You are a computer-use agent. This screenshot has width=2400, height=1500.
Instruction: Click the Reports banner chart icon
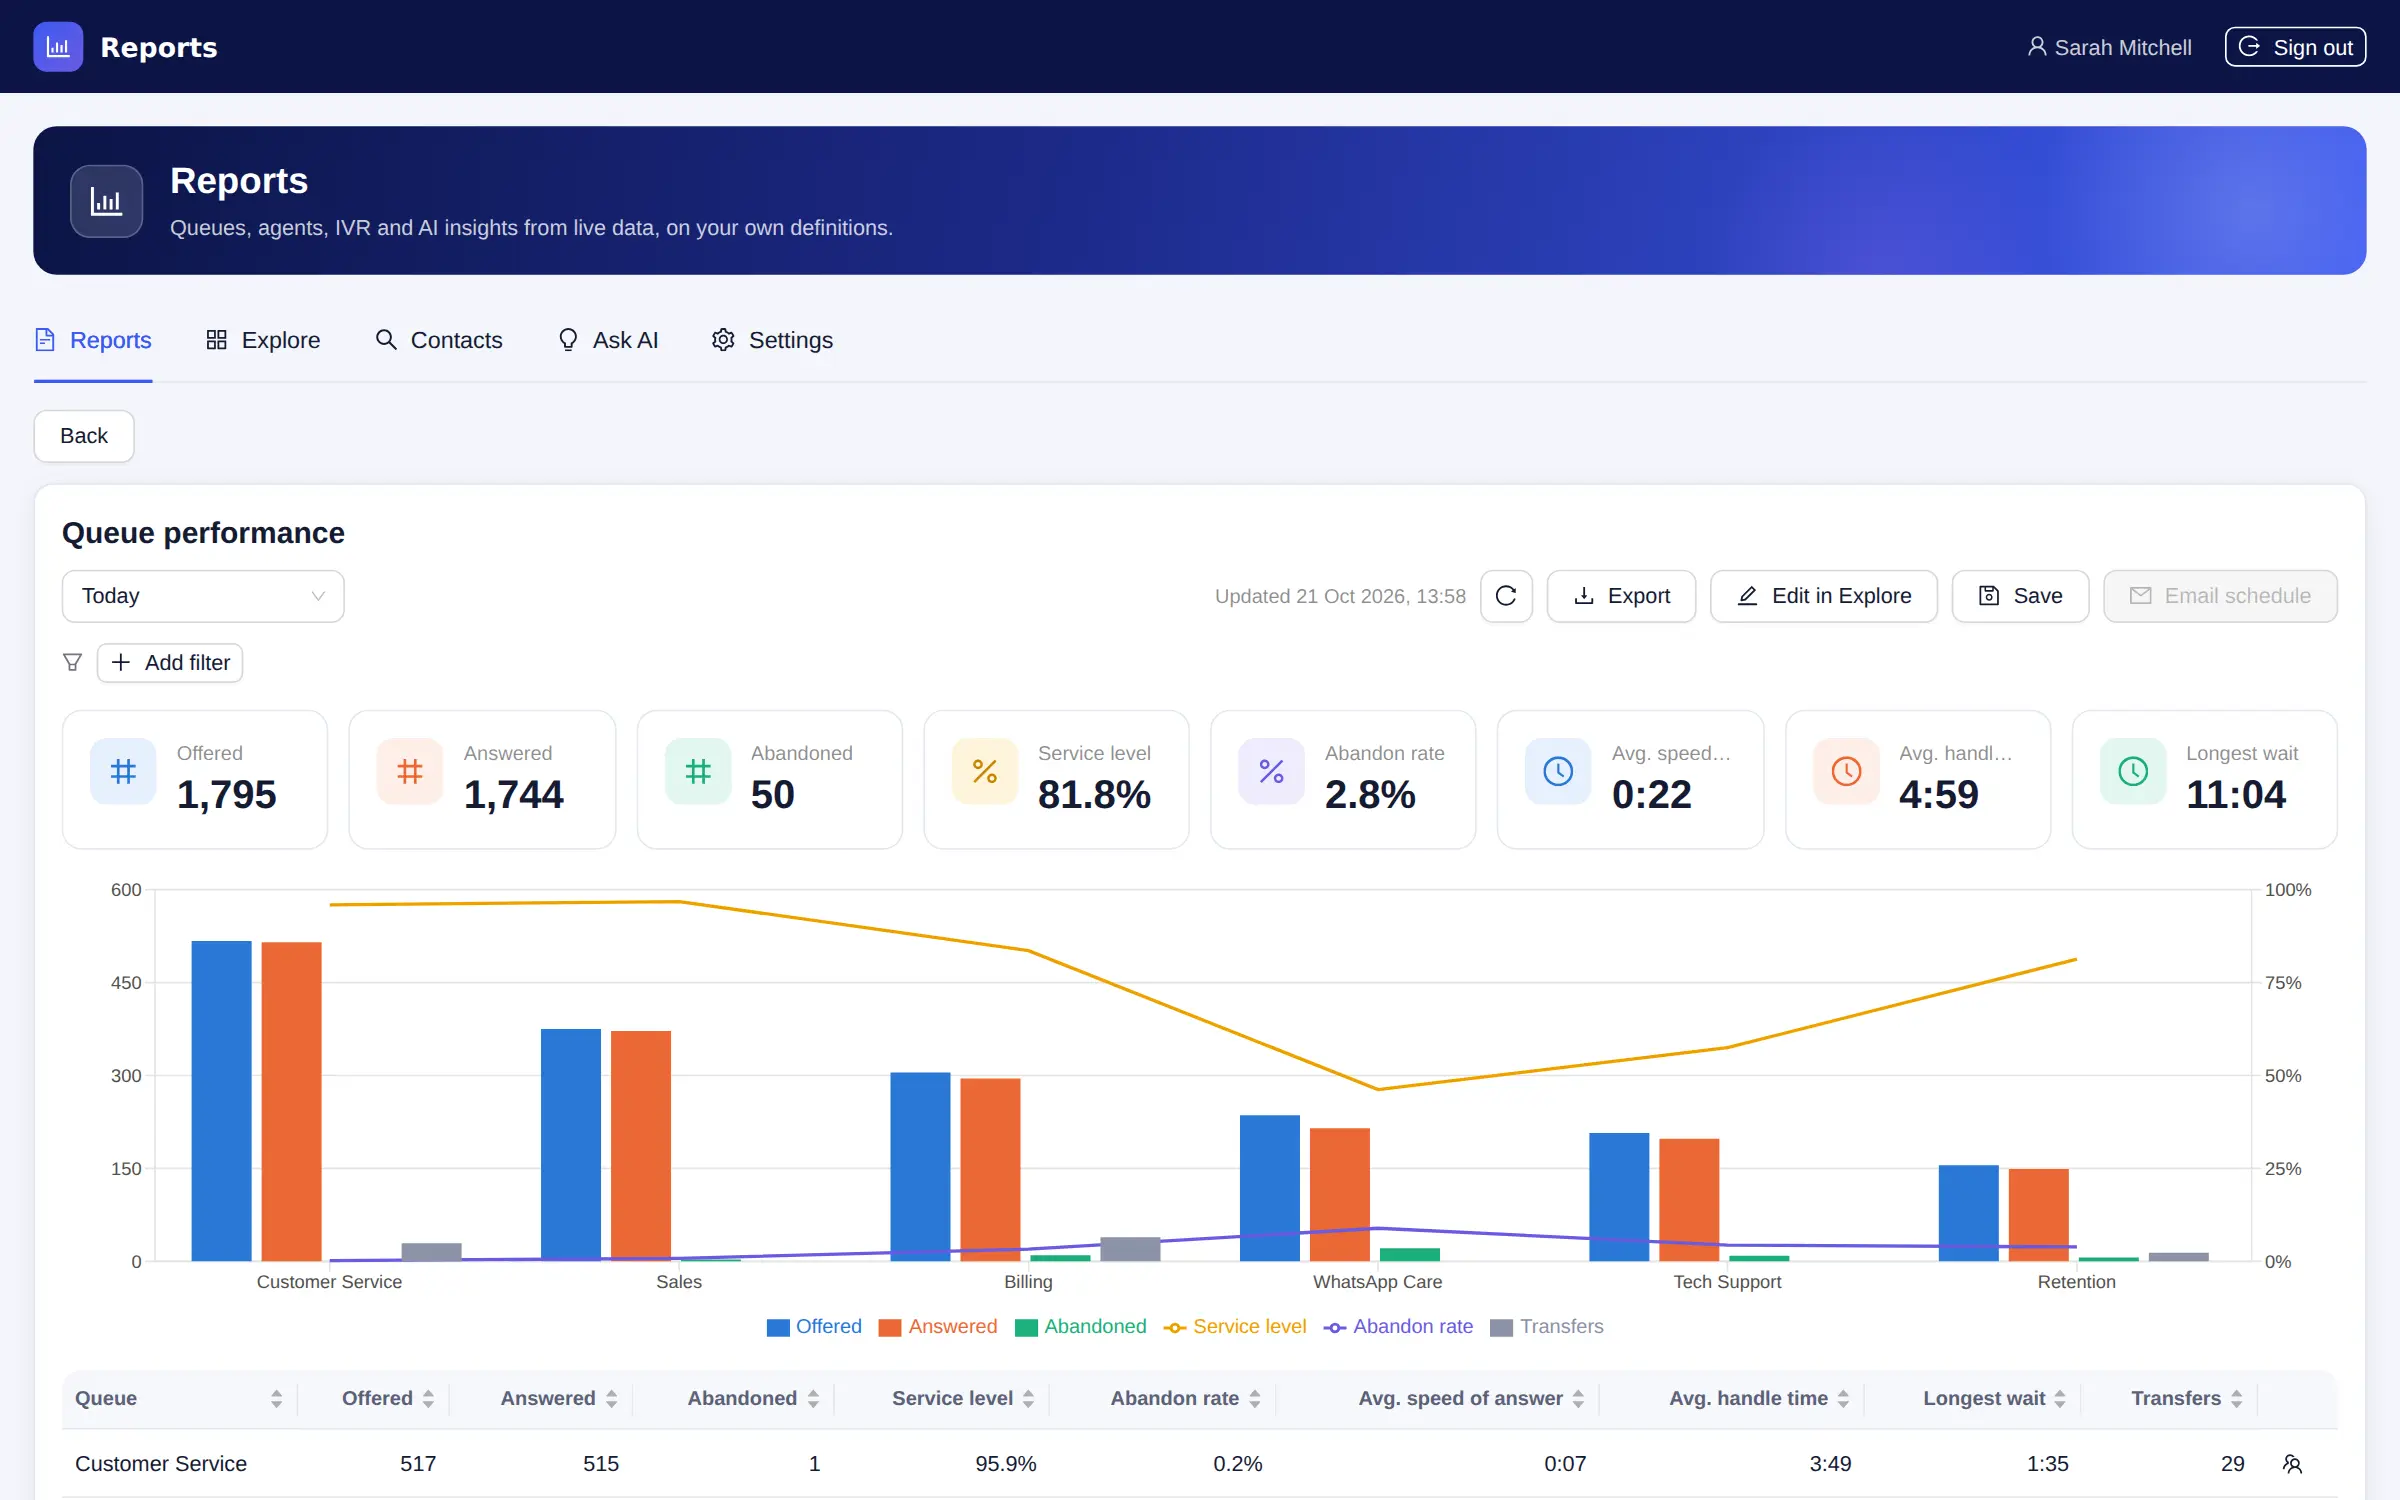click(106, 201)
